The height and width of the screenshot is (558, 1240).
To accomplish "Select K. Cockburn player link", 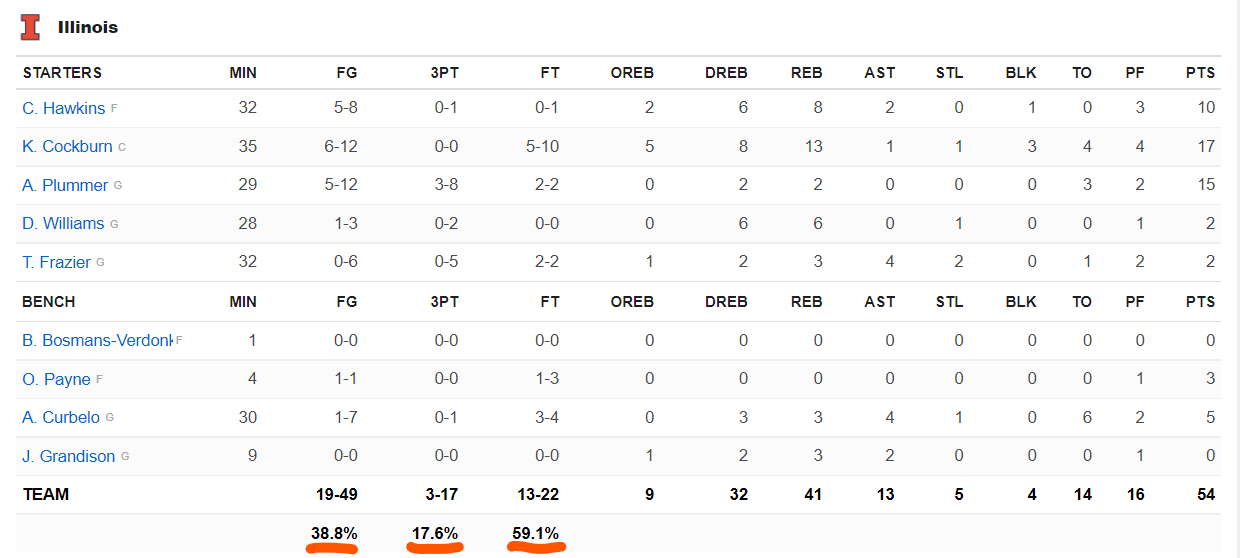I will [x=67, y=147].
